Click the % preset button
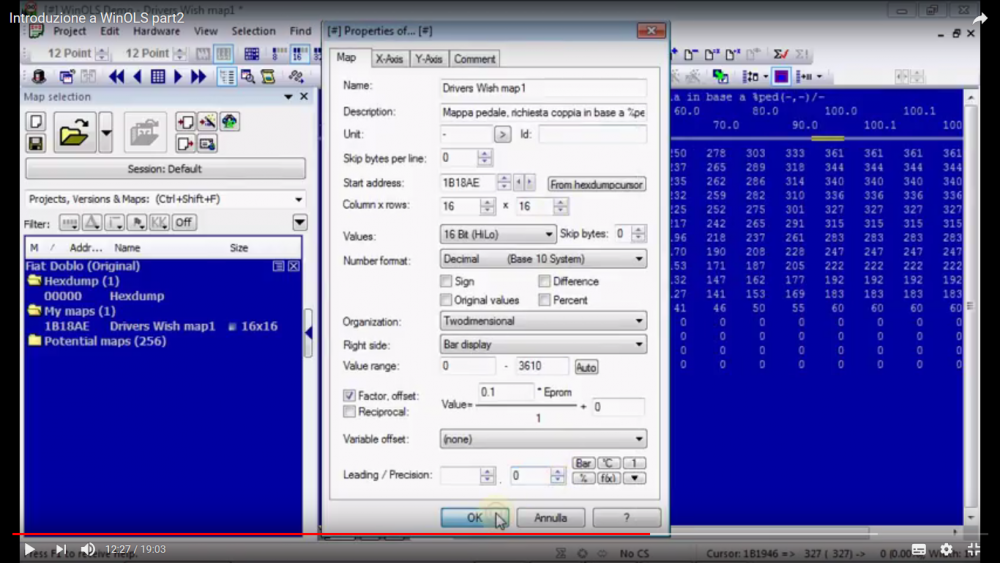The height and width of the screenshot is (563, 1000). 583,478
